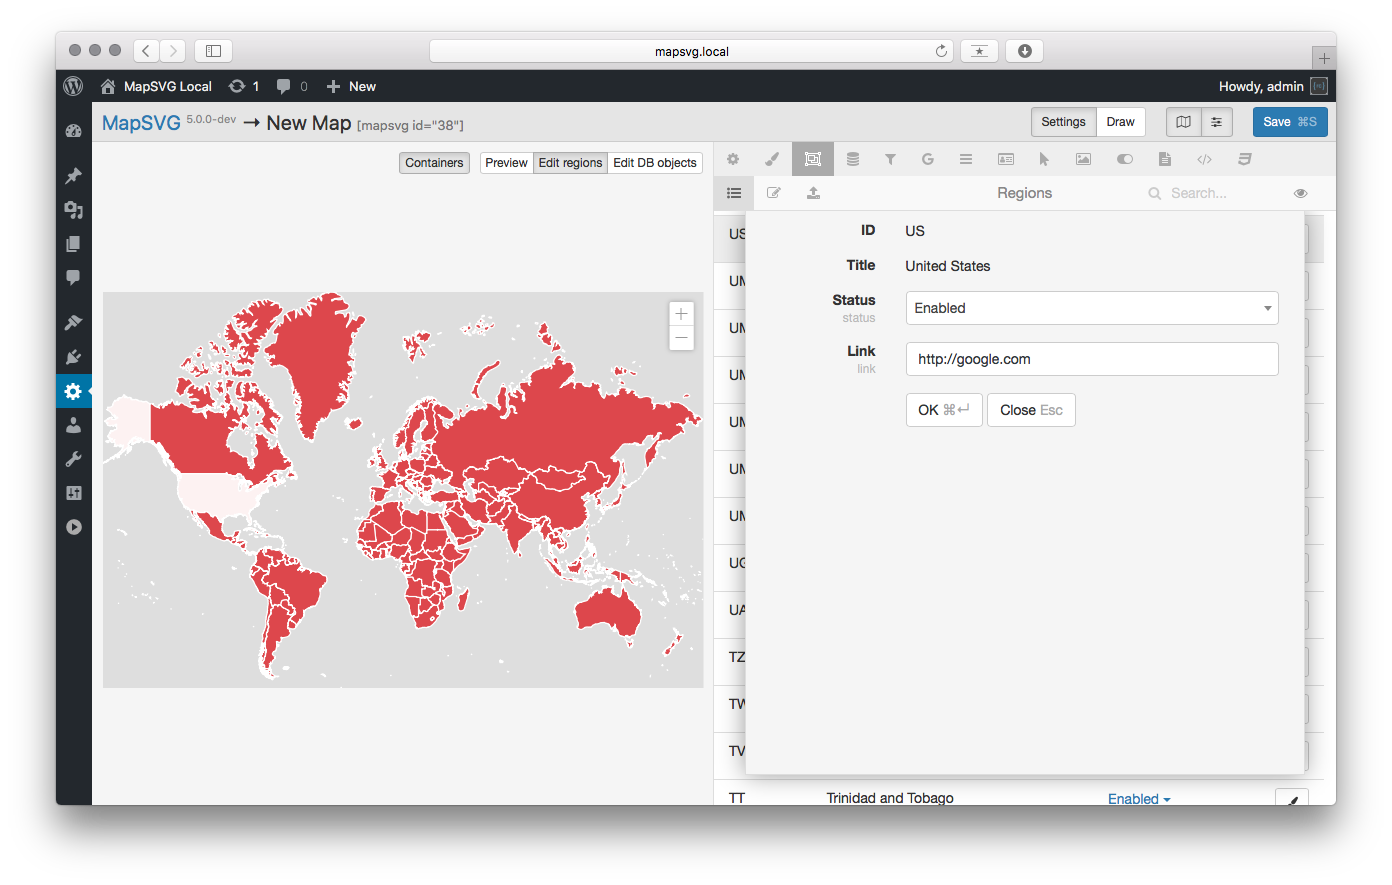Image resolution: width=1392 pixels, height=885 pixels.
Task: Click the Safari sidebar toggle button
Action: coord(213,50)
